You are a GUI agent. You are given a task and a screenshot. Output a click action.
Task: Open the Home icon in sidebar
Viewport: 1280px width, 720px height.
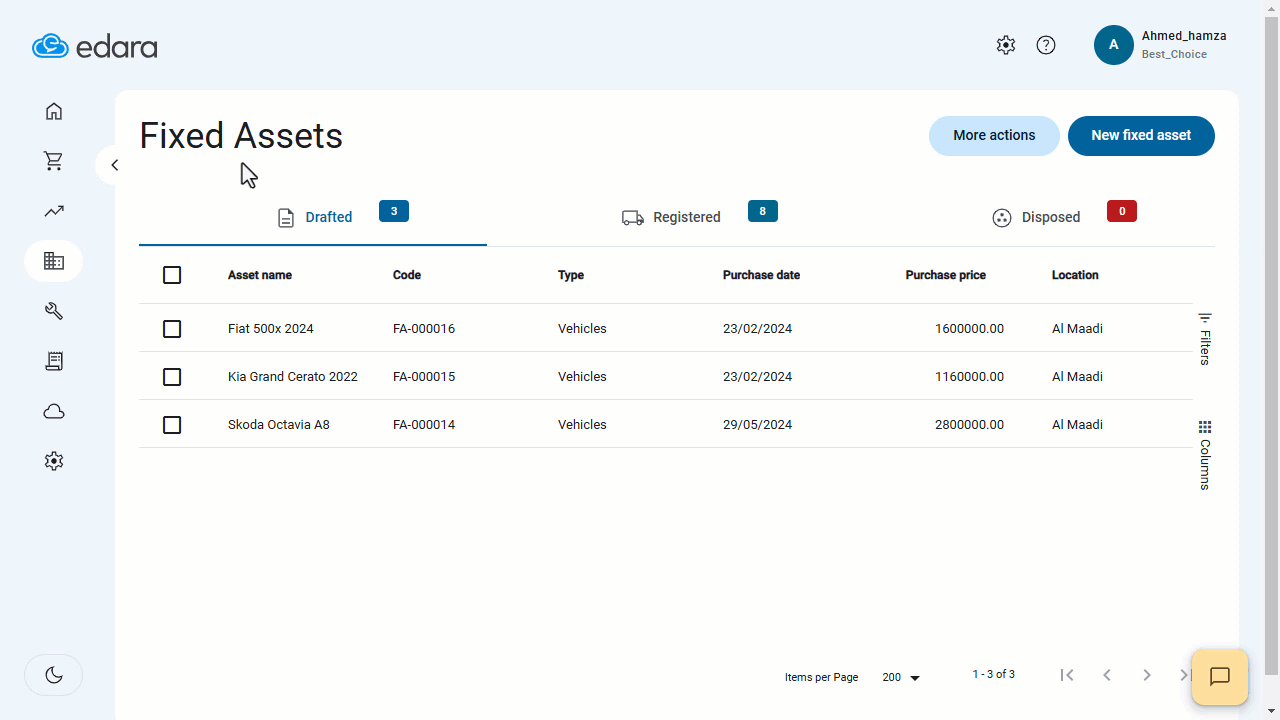(x=54, y=111)
